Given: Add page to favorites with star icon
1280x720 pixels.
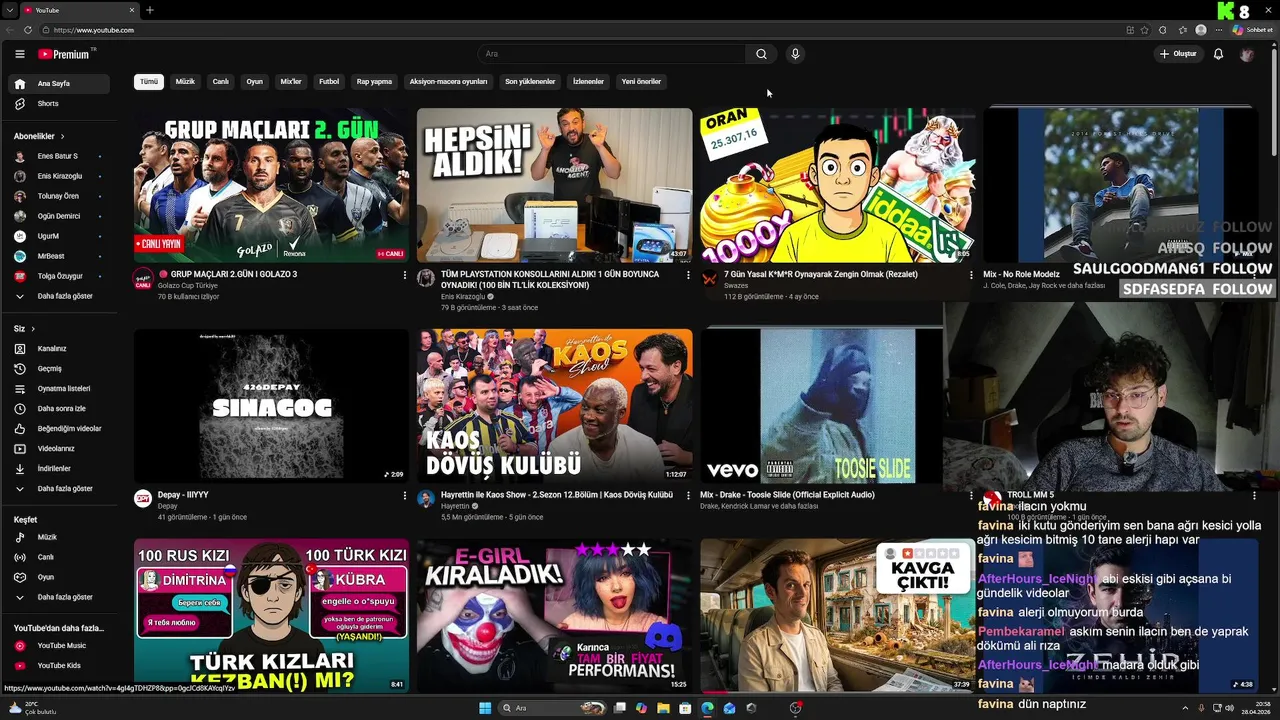Looking at the screenshot, I should click(x=1145, y=30).
